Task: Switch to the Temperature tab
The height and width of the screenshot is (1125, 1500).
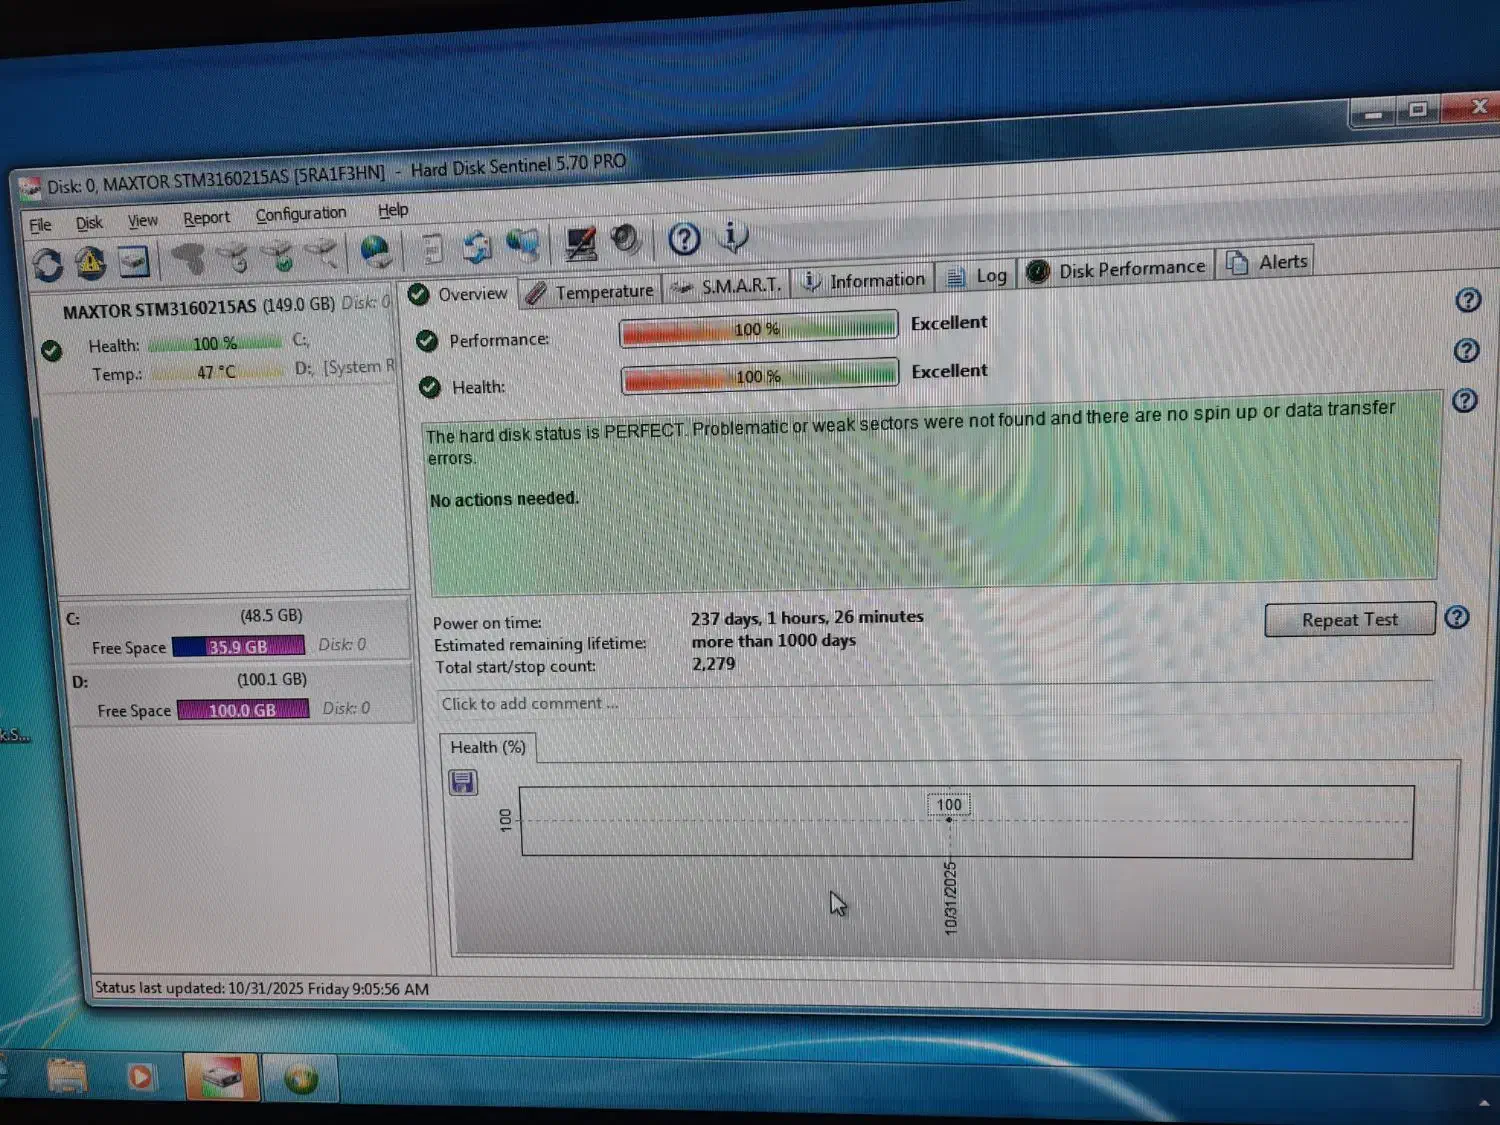Action: [590, 291]
